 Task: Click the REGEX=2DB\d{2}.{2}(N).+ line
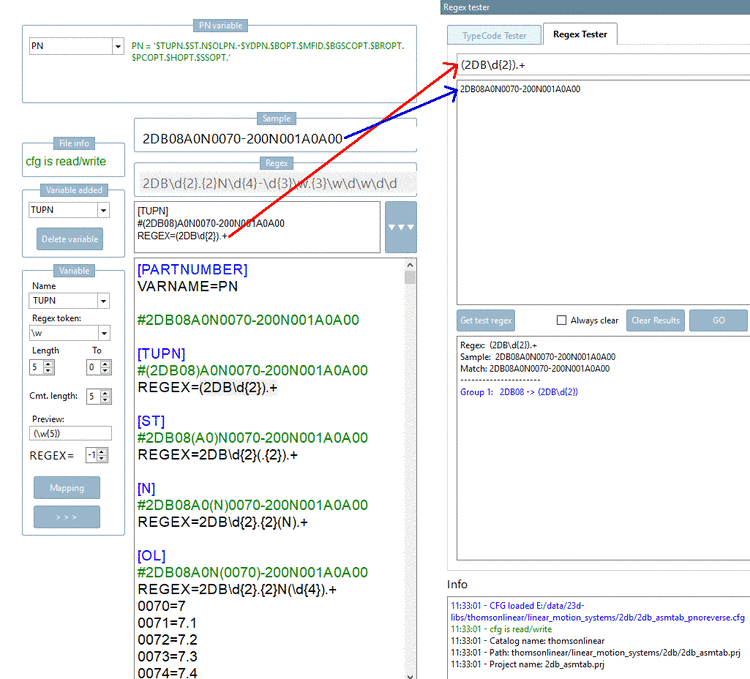[223, 522]
